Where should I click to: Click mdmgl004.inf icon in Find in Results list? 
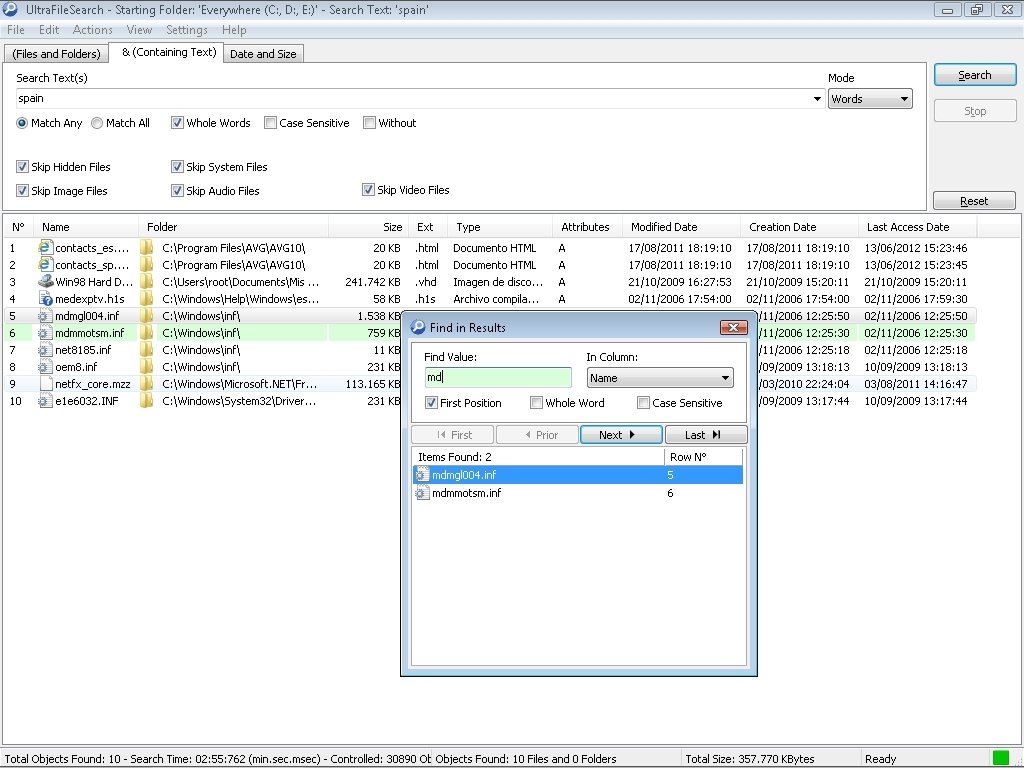tap(422, 475)
